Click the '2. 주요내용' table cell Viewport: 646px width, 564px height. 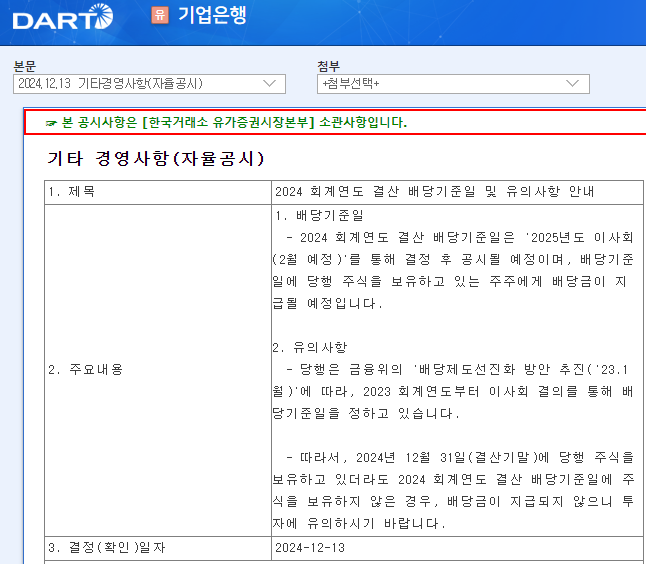[158, 370]
